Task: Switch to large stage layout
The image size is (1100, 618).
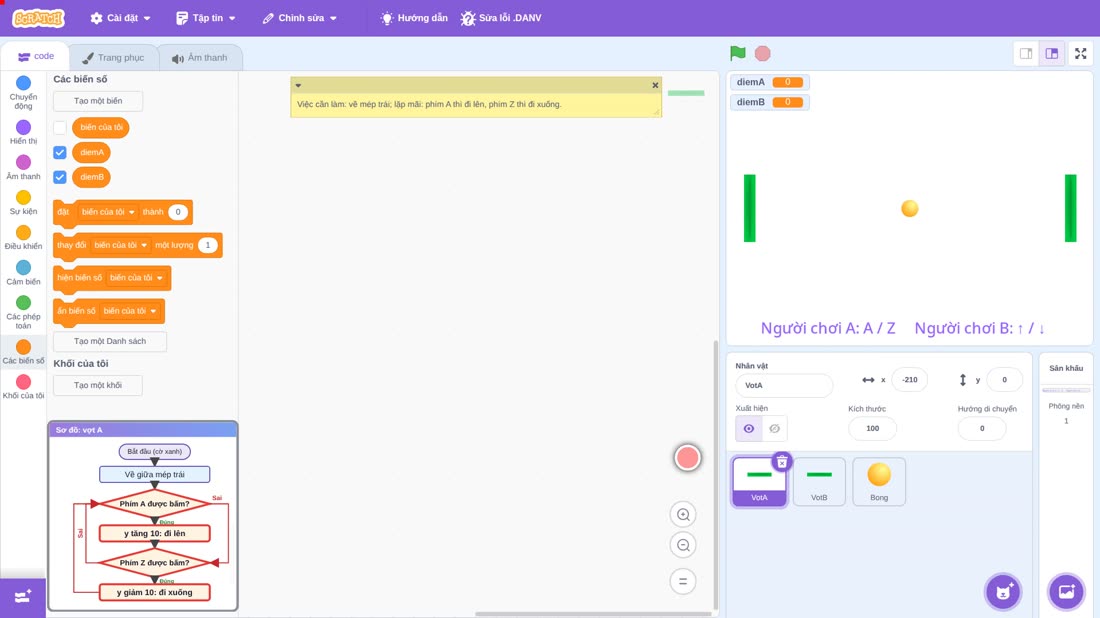Action: click(1052, 53)
